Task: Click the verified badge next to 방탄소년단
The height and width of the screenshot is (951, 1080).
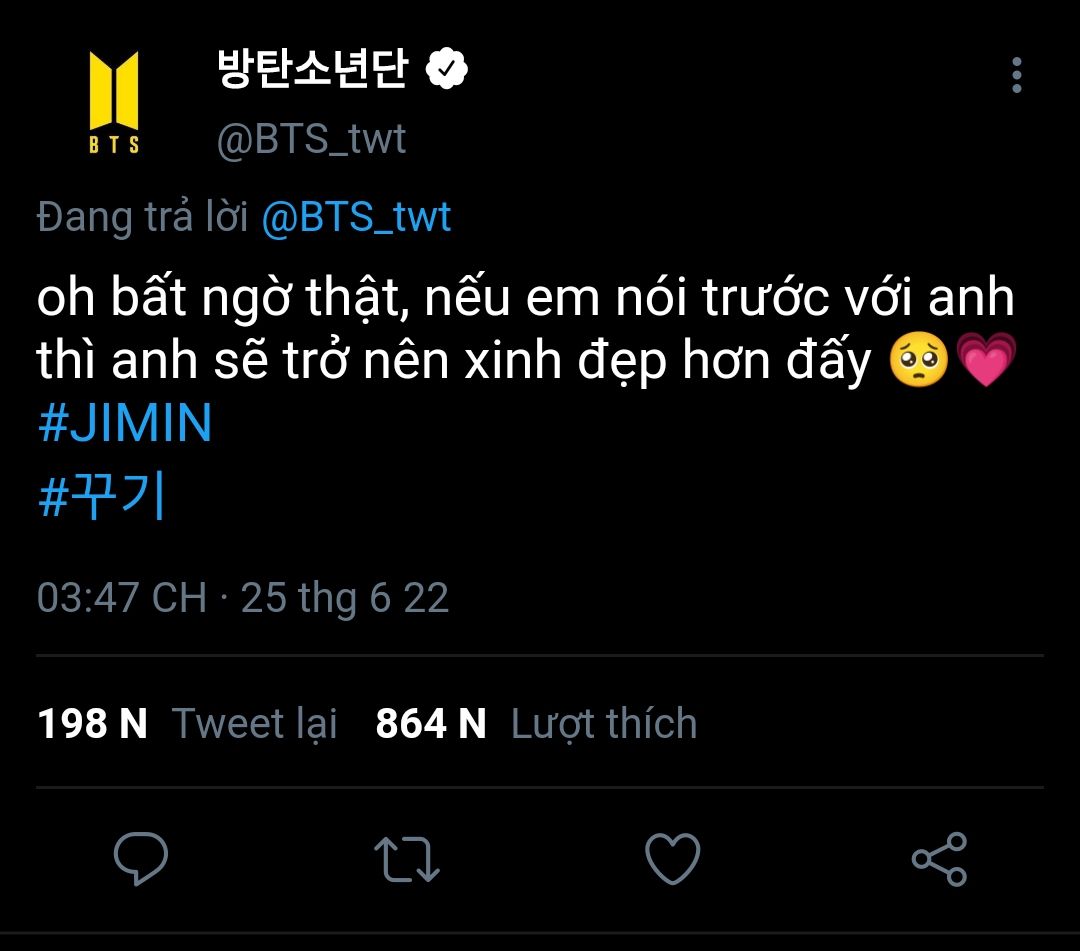Action: 448,69
